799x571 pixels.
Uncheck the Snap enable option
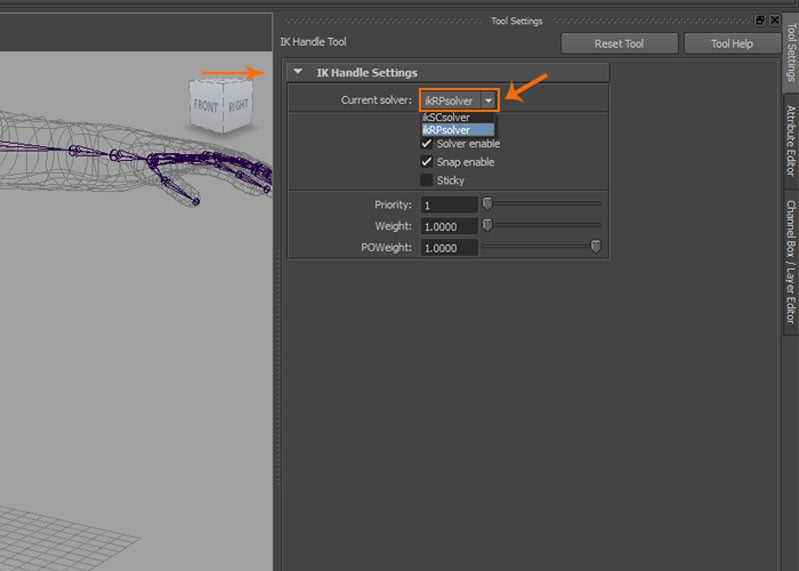(x=427, y=162)
